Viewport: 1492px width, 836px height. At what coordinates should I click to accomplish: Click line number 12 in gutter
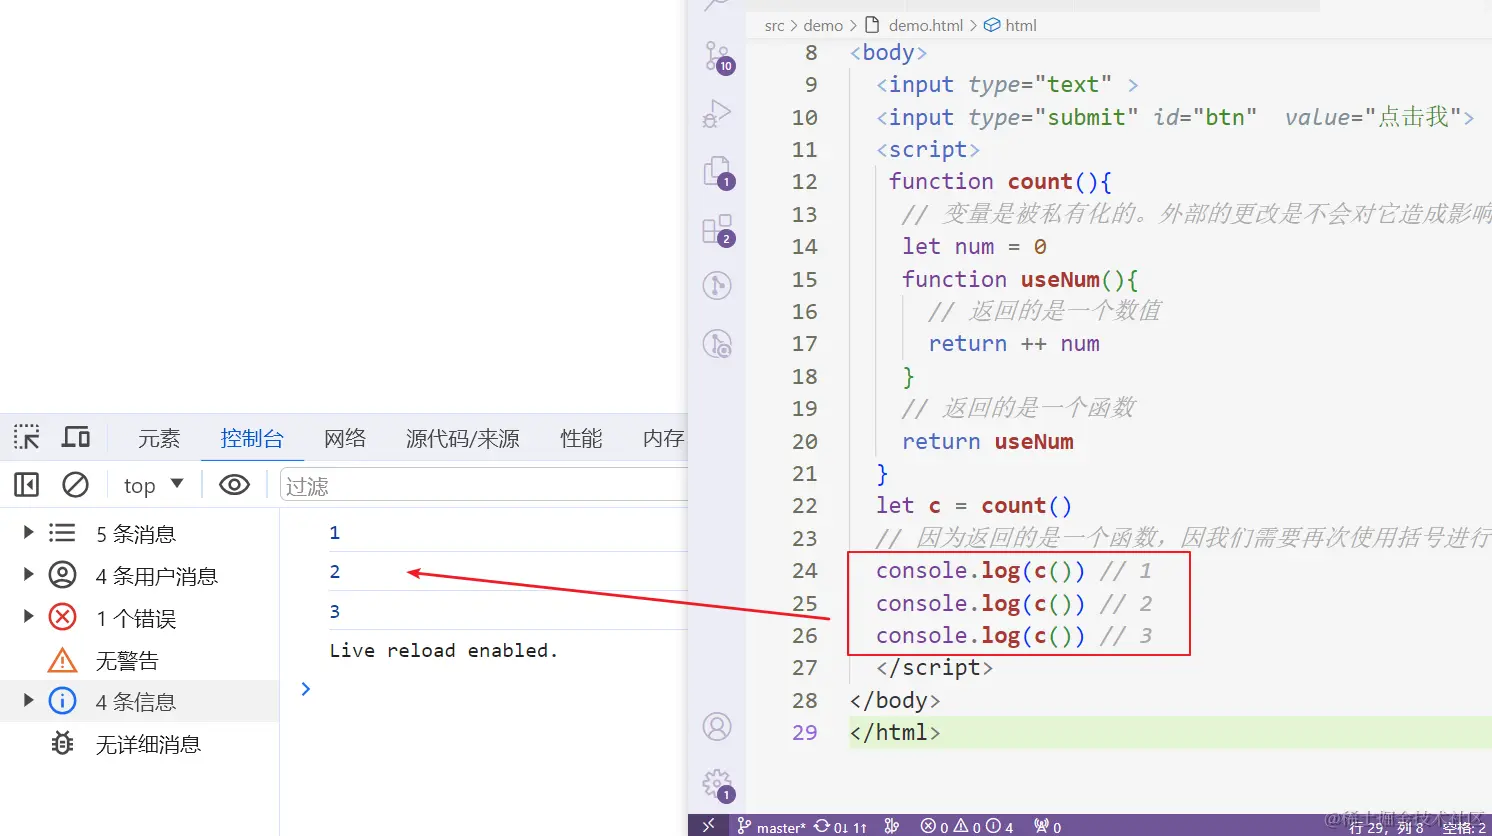coord(805,182)
